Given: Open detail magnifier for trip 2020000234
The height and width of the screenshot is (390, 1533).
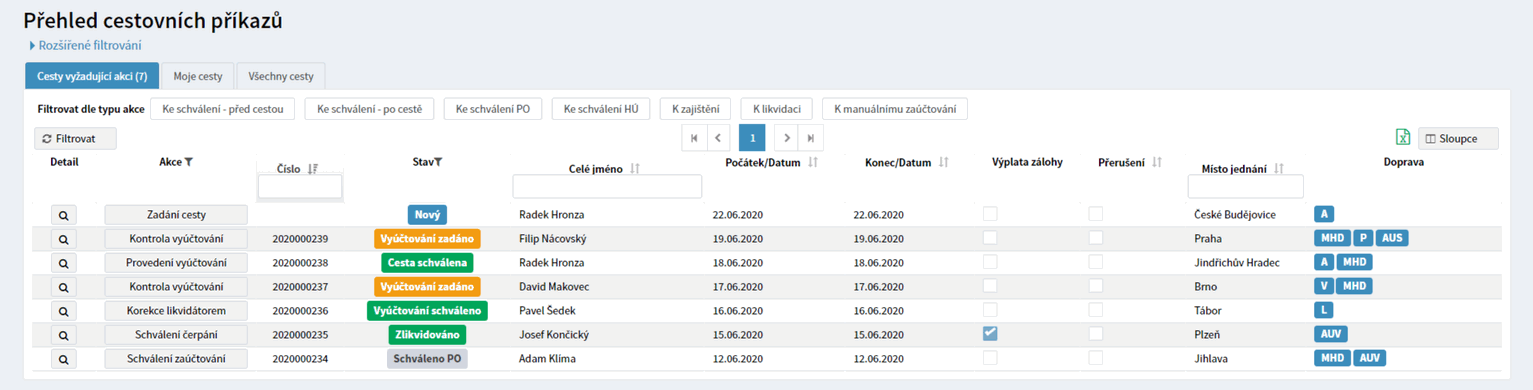Looking at the screenshot, I should coord(63,359).
